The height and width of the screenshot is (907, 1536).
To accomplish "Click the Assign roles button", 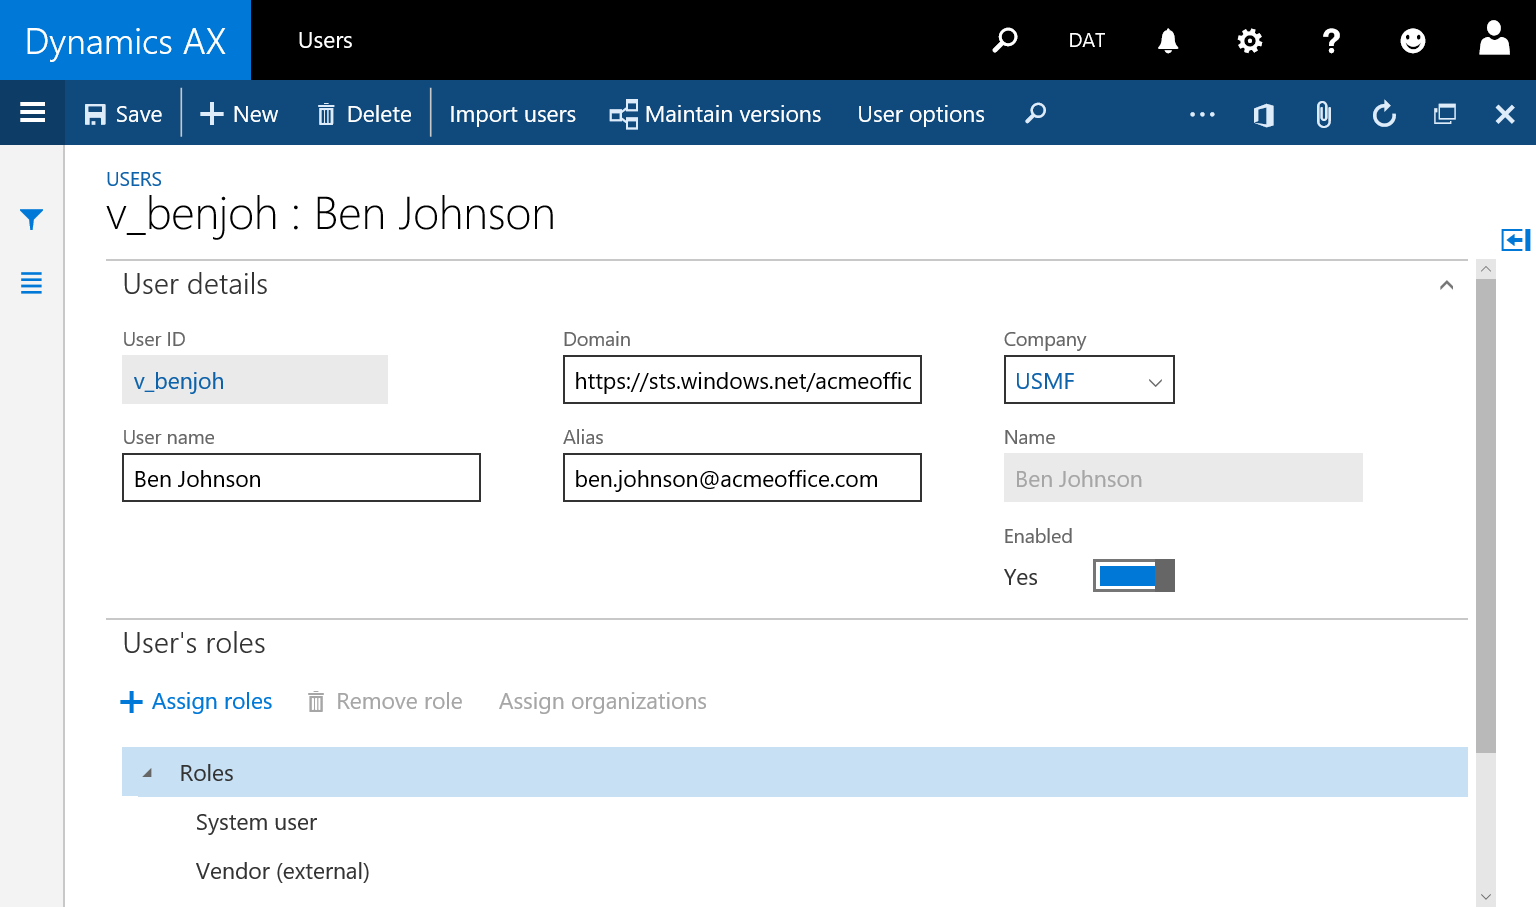I will point(197,701).
